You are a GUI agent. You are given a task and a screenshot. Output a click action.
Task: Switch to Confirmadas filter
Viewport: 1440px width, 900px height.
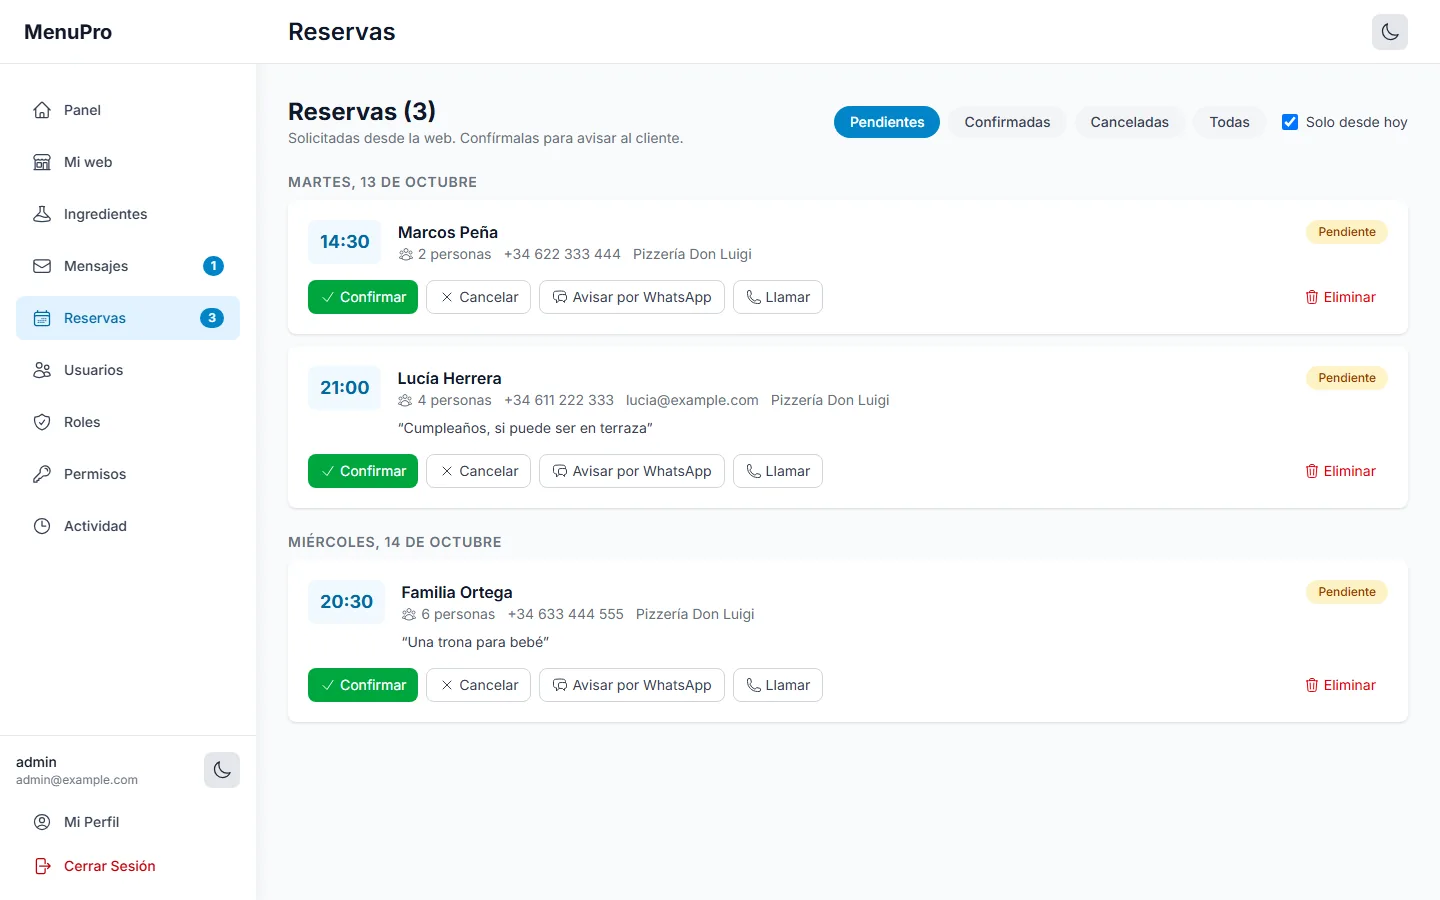click(1007, 122)
